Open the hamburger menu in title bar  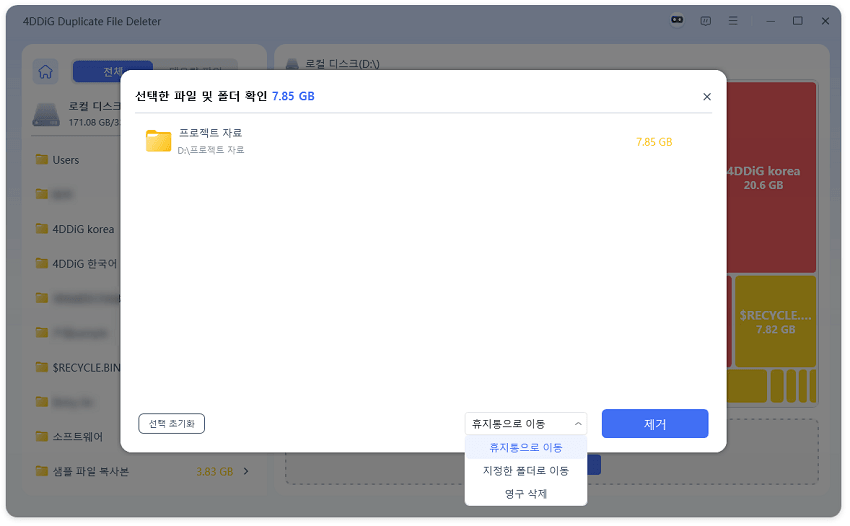734,21
